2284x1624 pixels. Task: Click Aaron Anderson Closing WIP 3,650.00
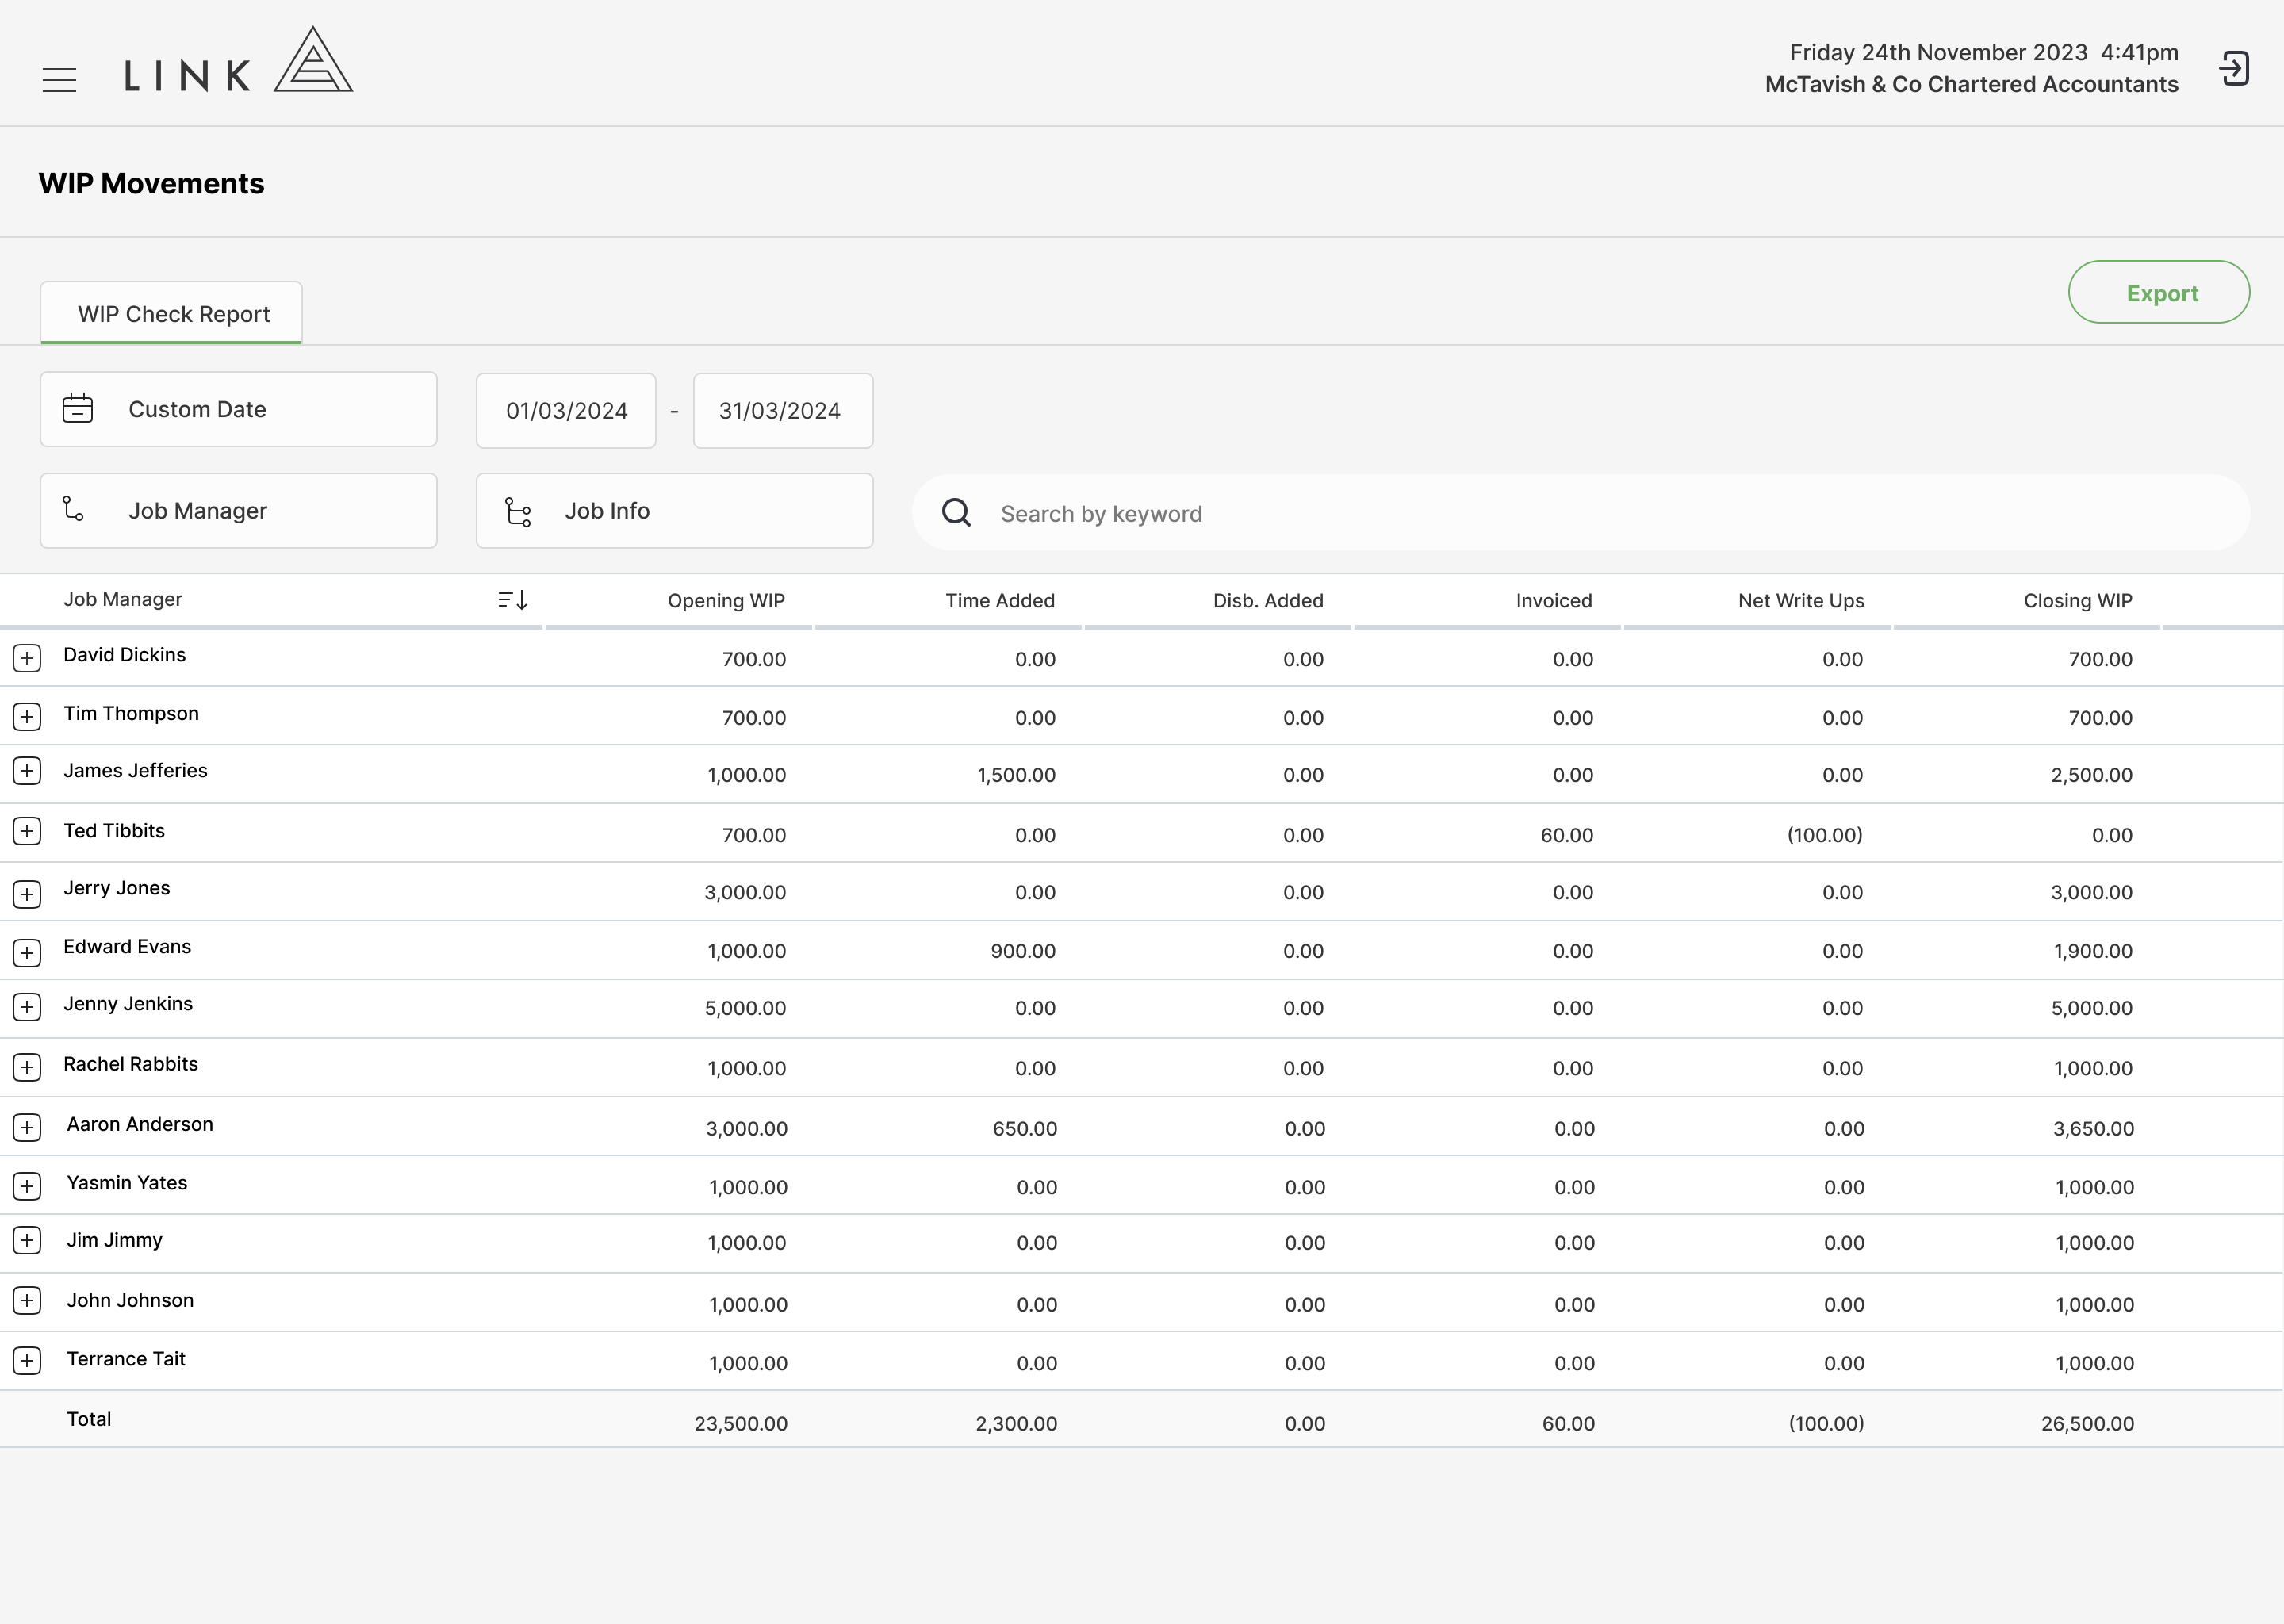(x=2094, y=1128)
